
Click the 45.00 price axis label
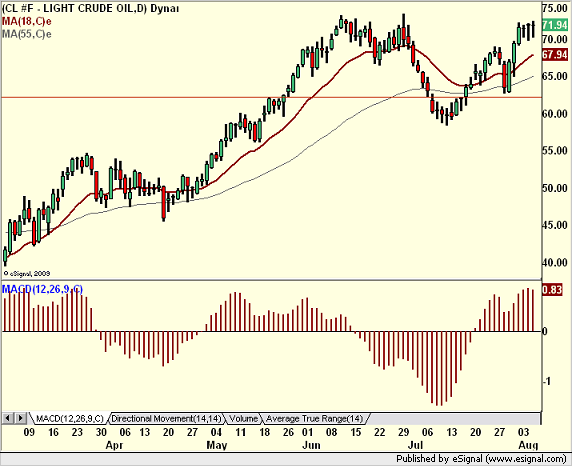(555, 225)
